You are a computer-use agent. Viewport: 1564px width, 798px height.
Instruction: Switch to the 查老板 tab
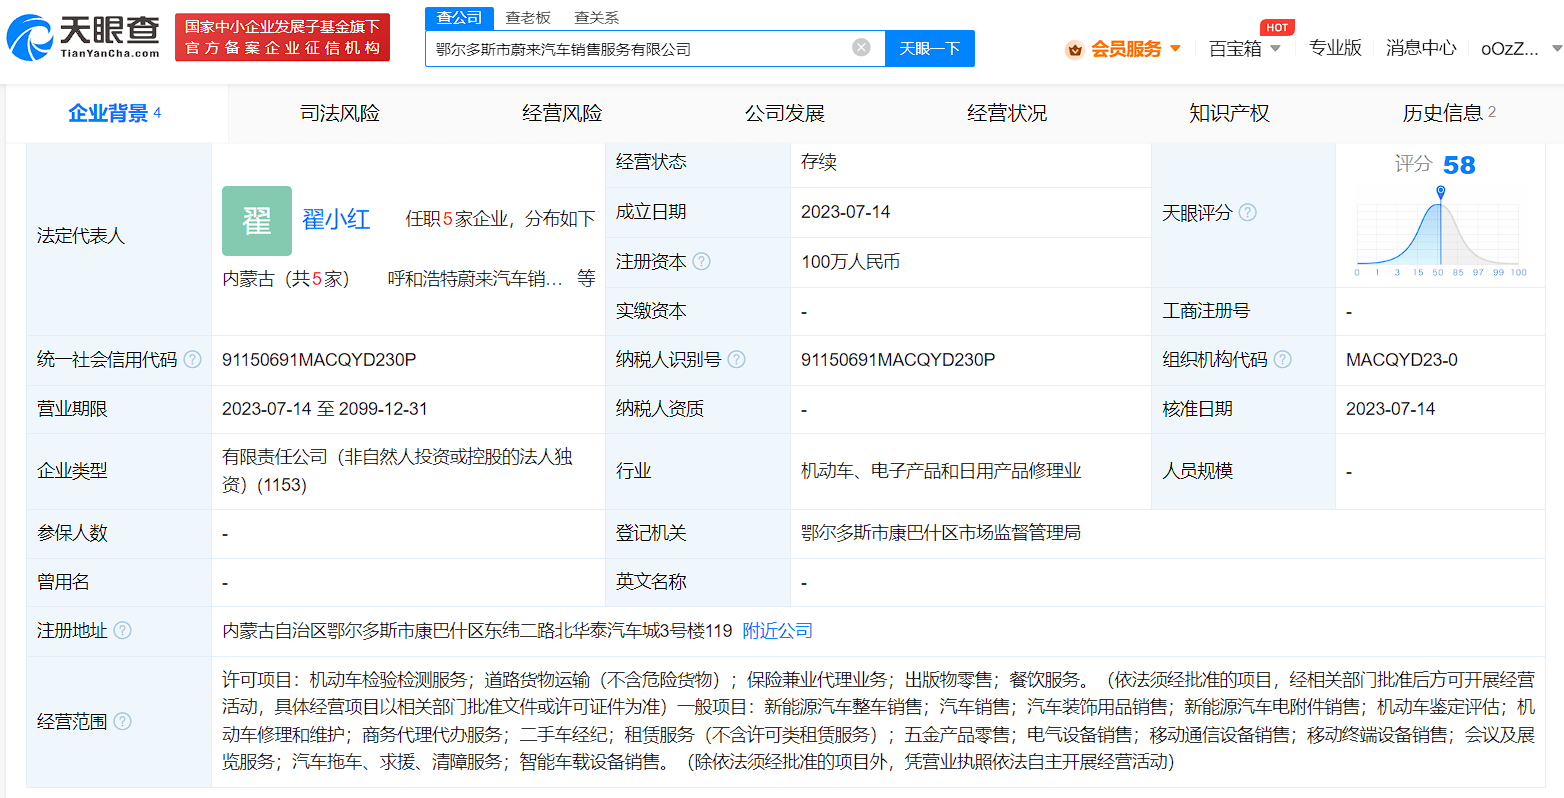[x=527, y=17]
